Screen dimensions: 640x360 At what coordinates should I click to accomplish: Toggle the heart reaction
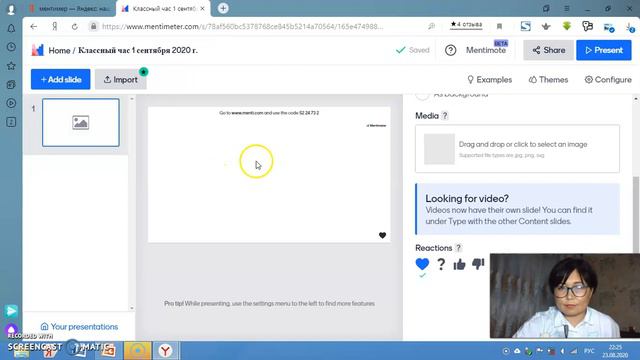422,264
